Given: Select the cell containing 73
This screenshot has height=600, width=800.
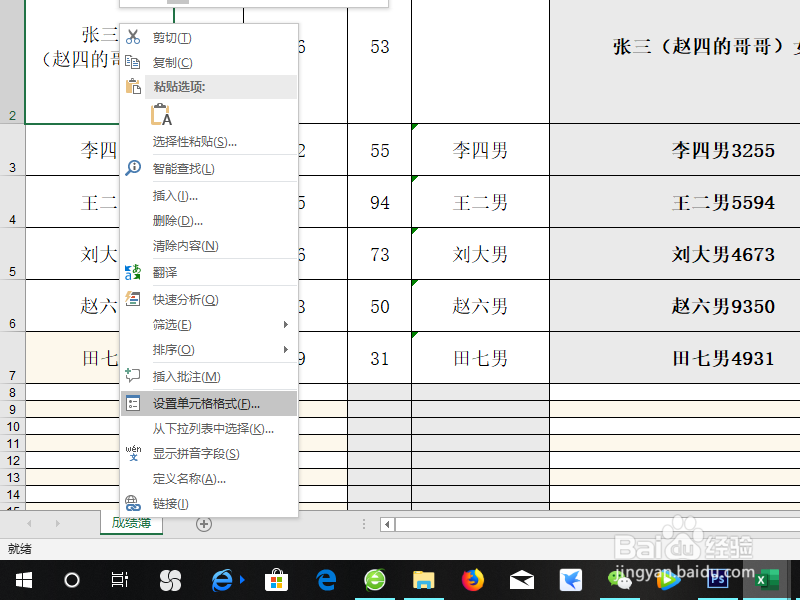Looking at the screenshot, I should click(x=380, y=254).
